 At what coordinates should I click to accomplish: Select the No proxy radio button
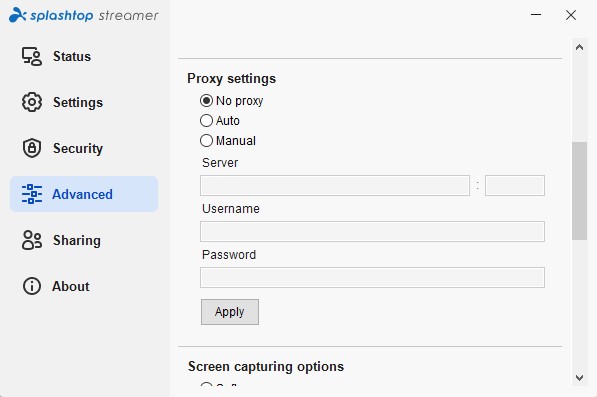(x=206, y=101)
